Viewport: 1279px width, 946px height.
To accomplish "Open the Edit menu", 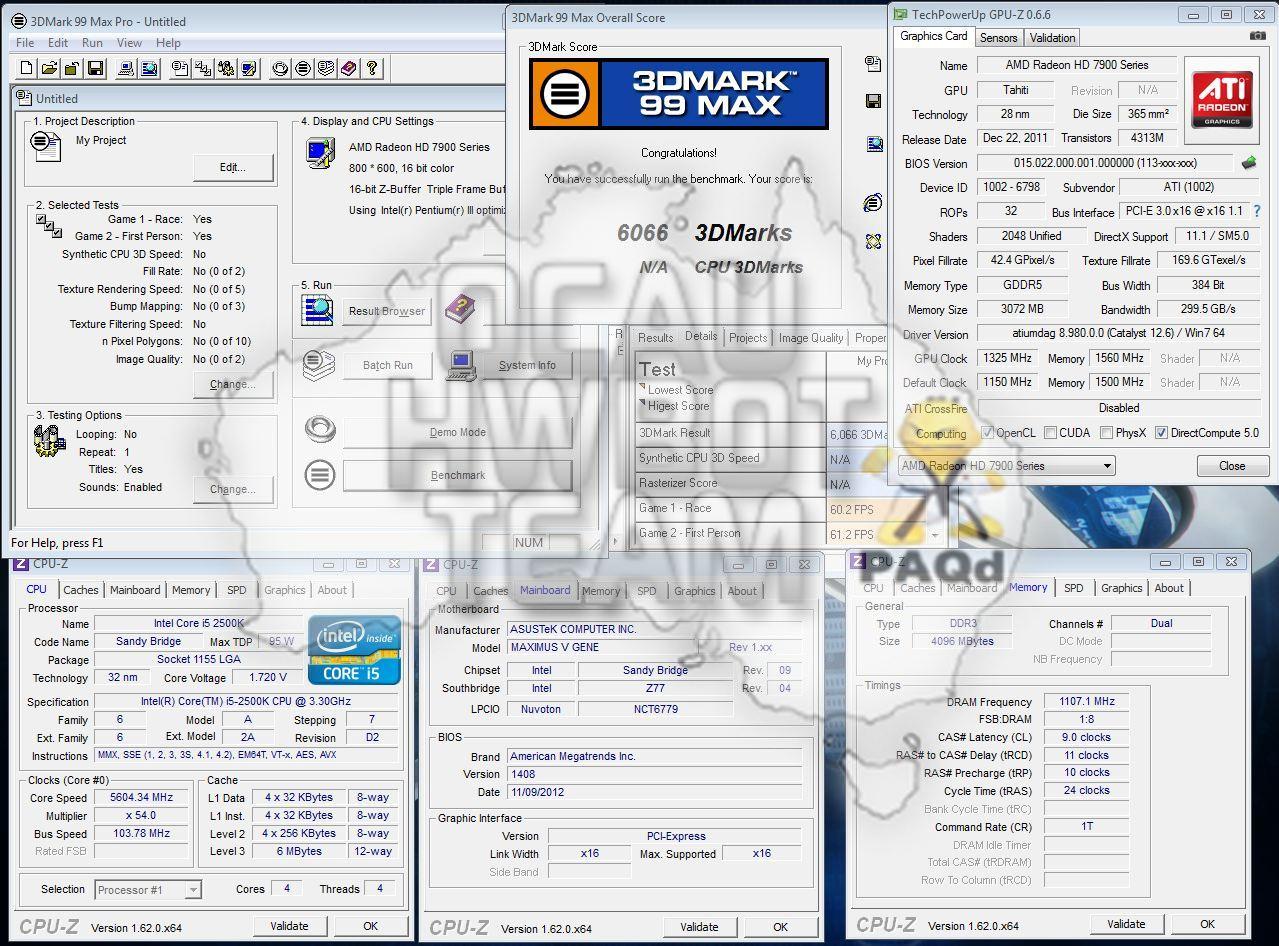I will [58, 43].
